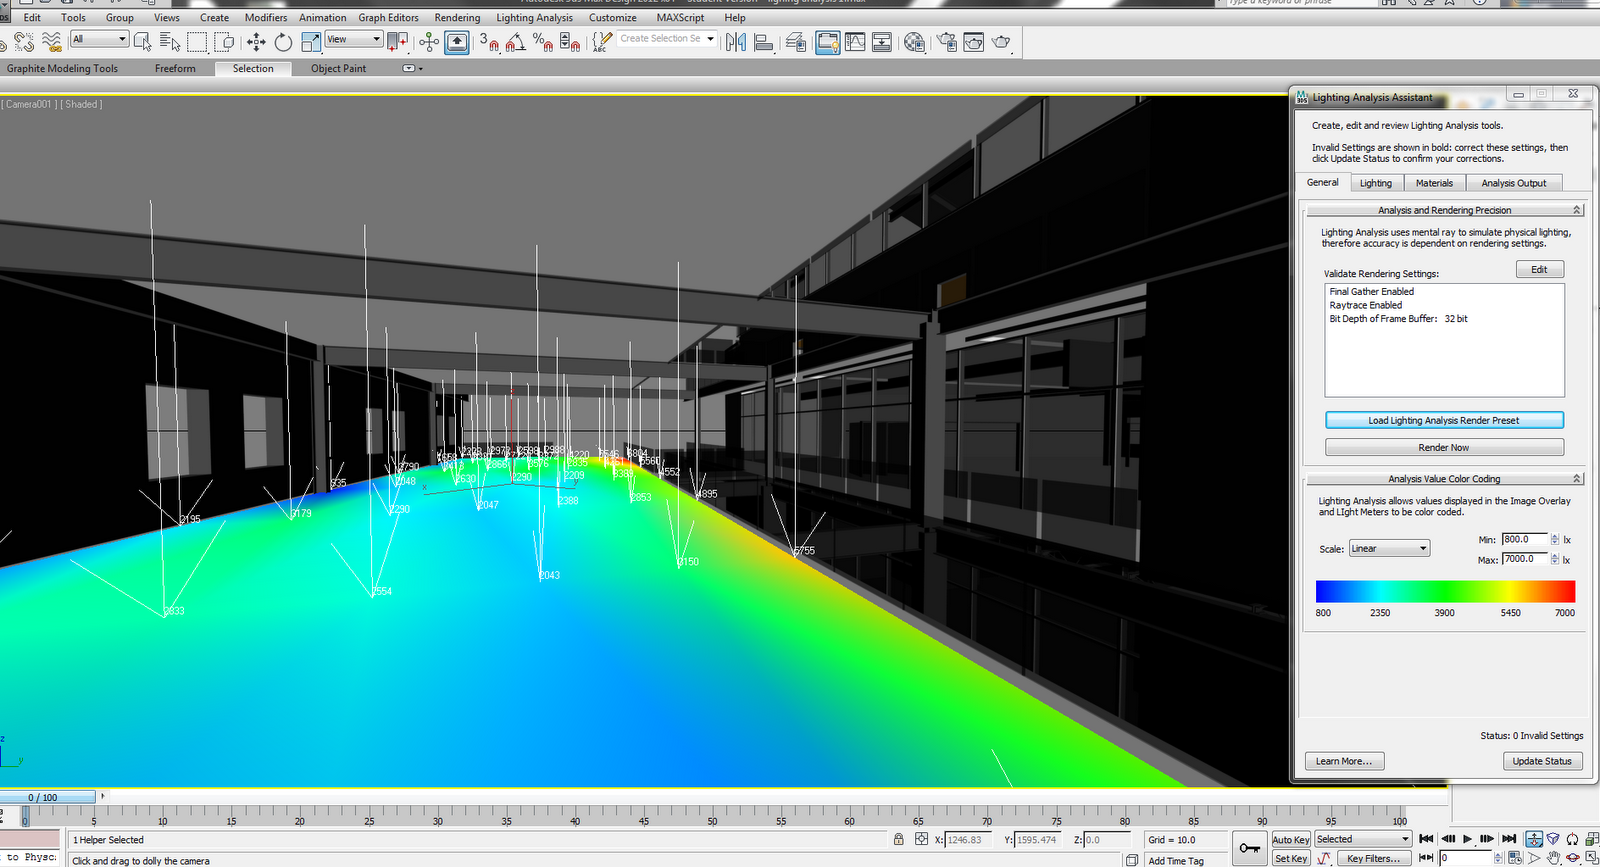
Task: Open Select by Name list
Action: (170, 41)
